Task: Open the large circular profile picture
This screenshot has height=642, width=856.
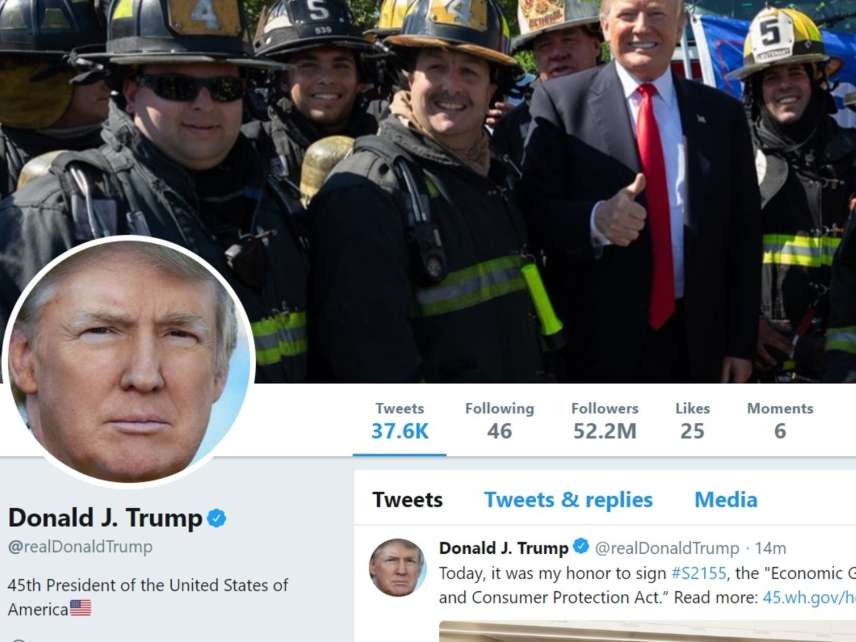Action: coord(128,361)
